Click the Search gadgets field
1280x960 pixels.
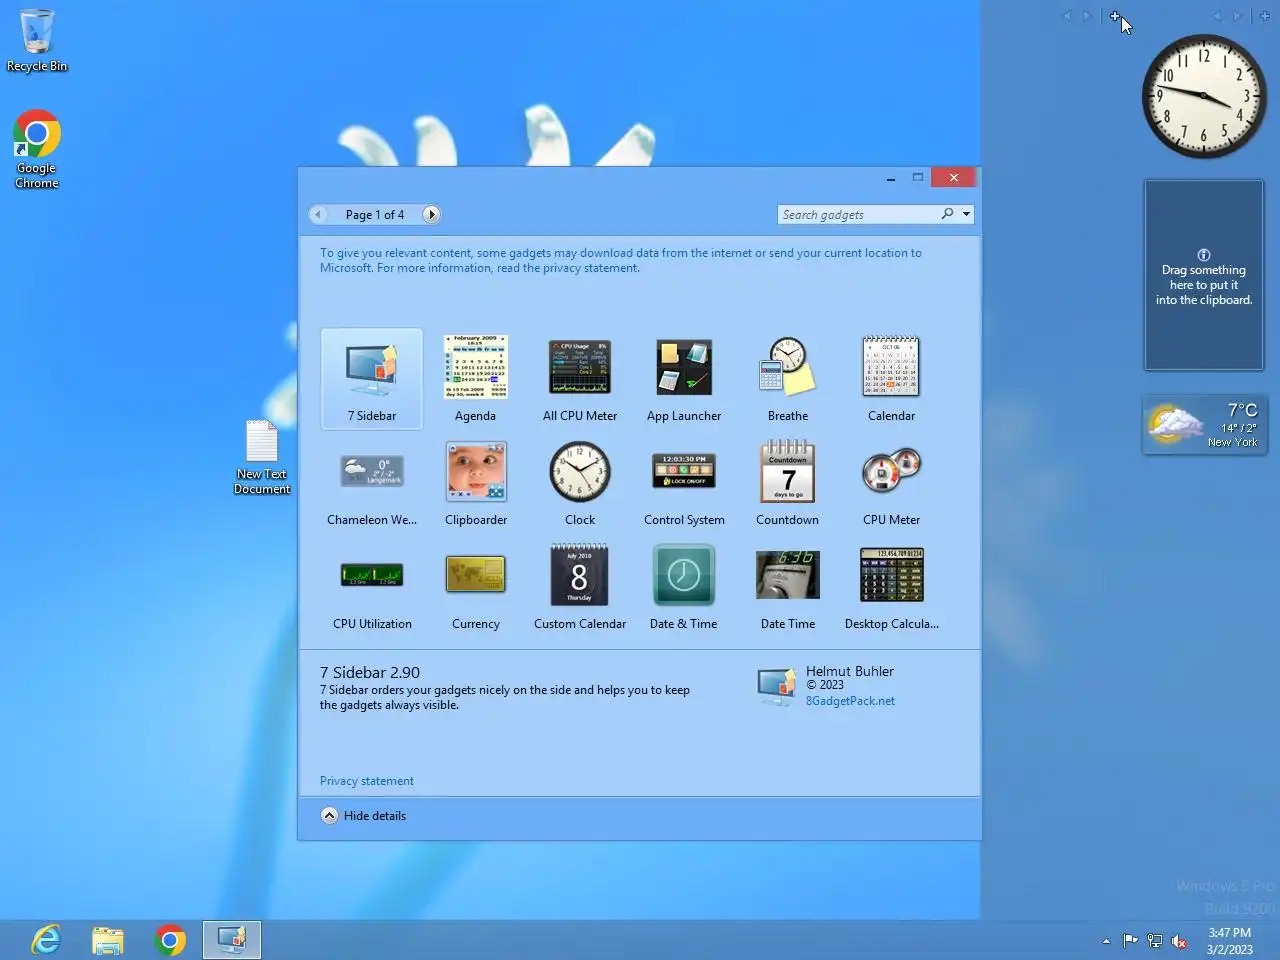858,214
